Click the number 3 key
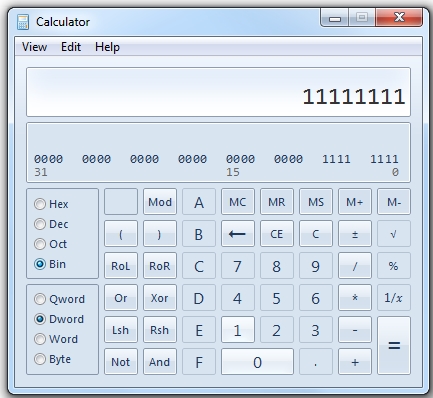 (316, 330)
